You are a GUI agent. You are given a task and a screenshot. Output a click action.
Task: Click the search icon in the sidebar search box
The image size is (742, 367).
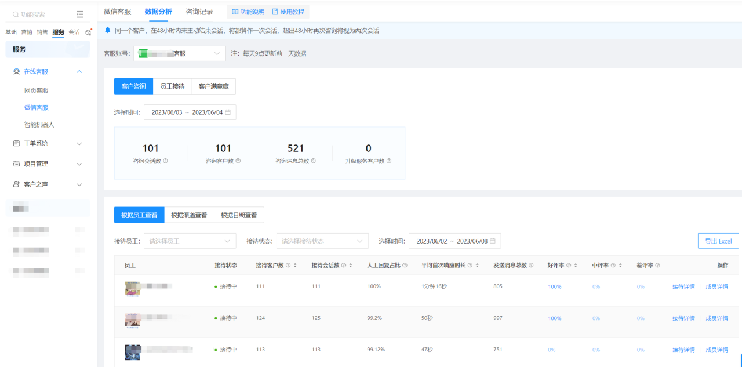coord(15,14)
